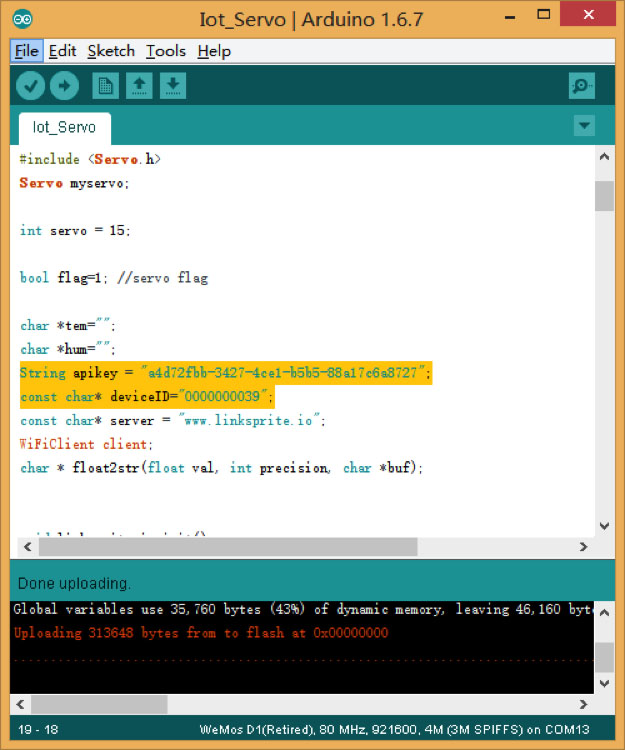
Task: Maximize the Arduino window
Action: [544, 15]
